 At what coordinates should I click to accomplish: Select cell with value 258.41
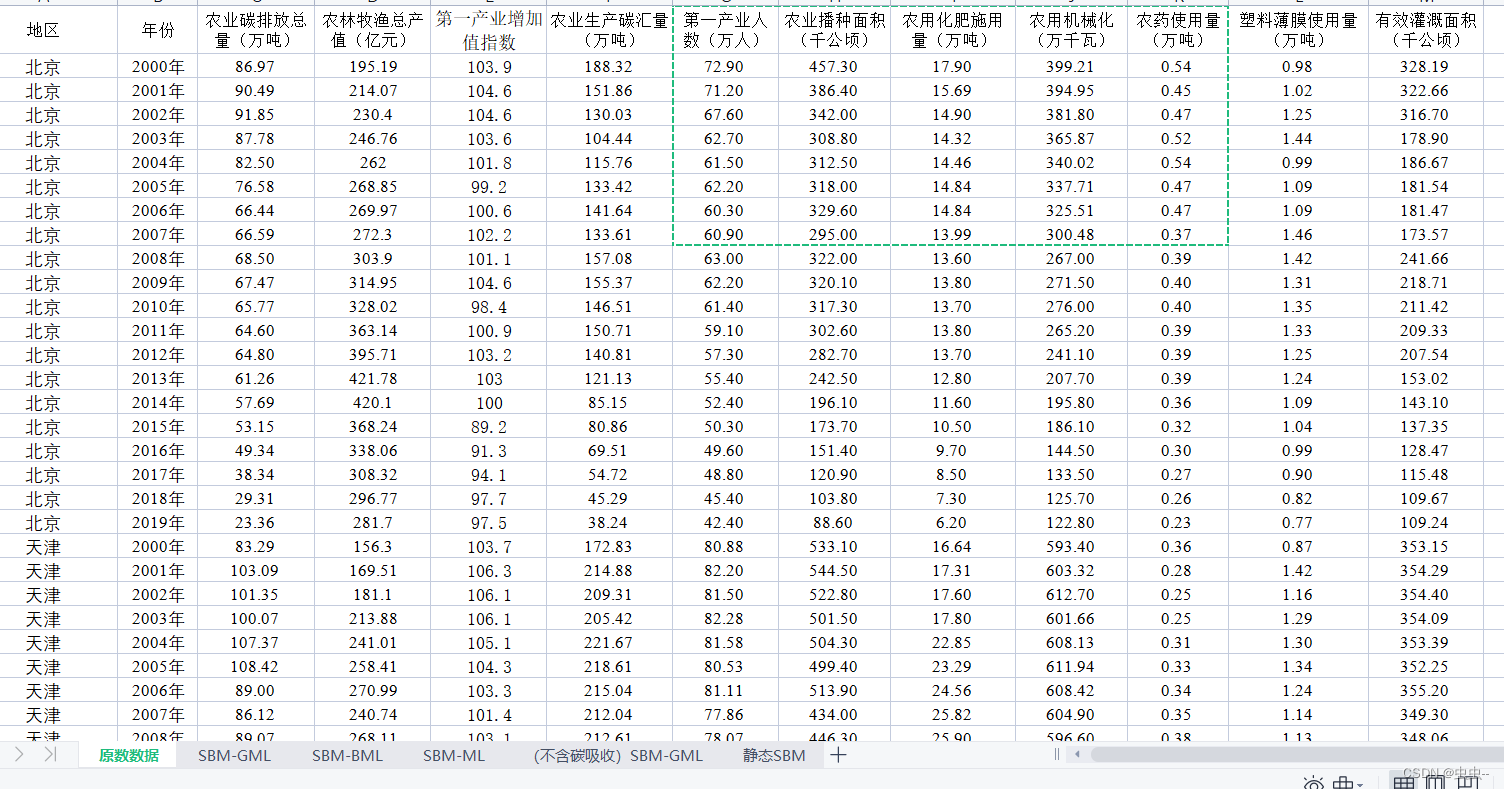(373, 667)
